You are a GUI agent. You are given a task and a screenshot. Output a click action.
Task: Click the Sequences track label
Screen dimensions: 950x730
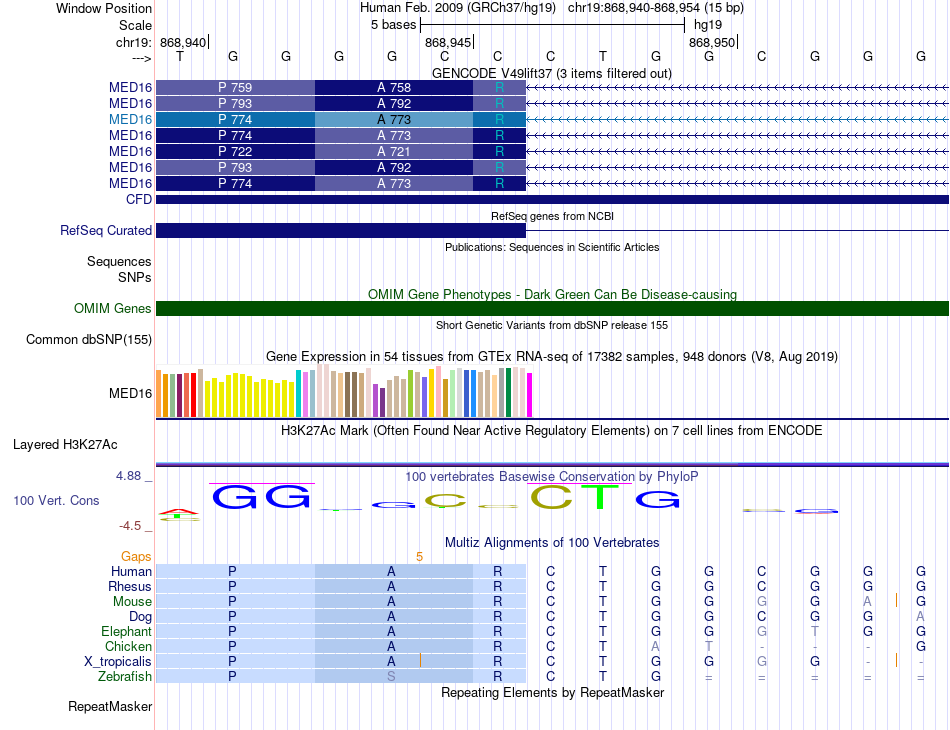click(x=119, y=261)
